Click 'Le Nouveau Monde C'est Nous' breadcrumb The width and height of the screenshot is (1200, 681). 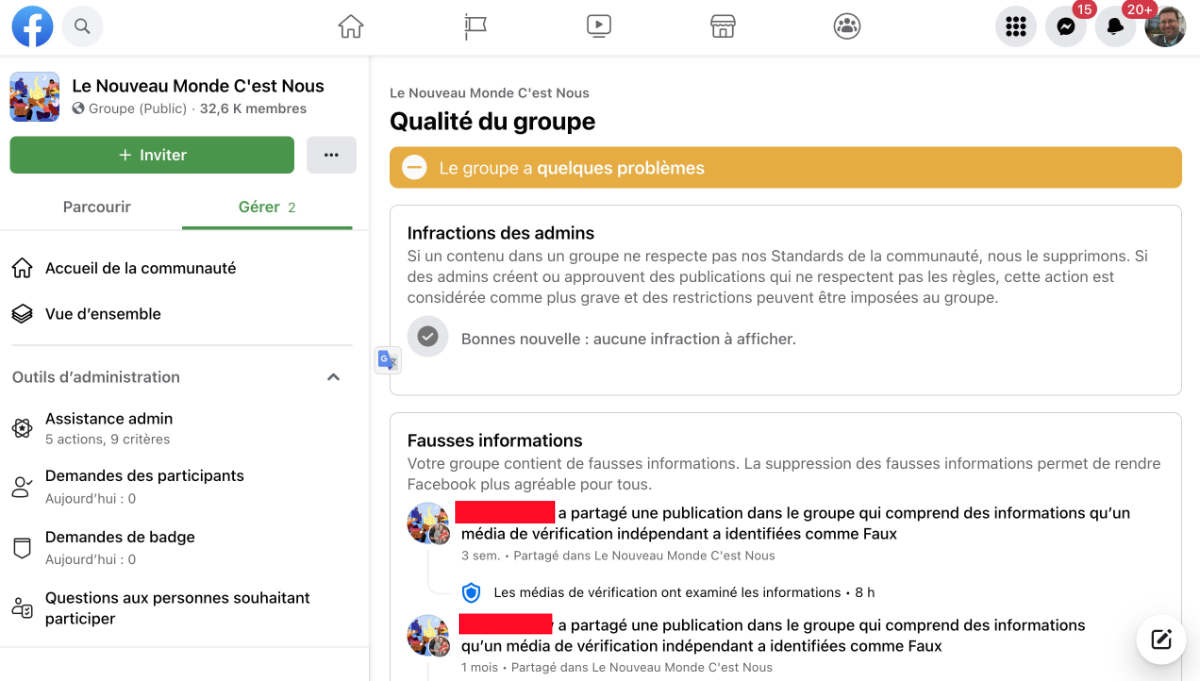click(489, 93)
